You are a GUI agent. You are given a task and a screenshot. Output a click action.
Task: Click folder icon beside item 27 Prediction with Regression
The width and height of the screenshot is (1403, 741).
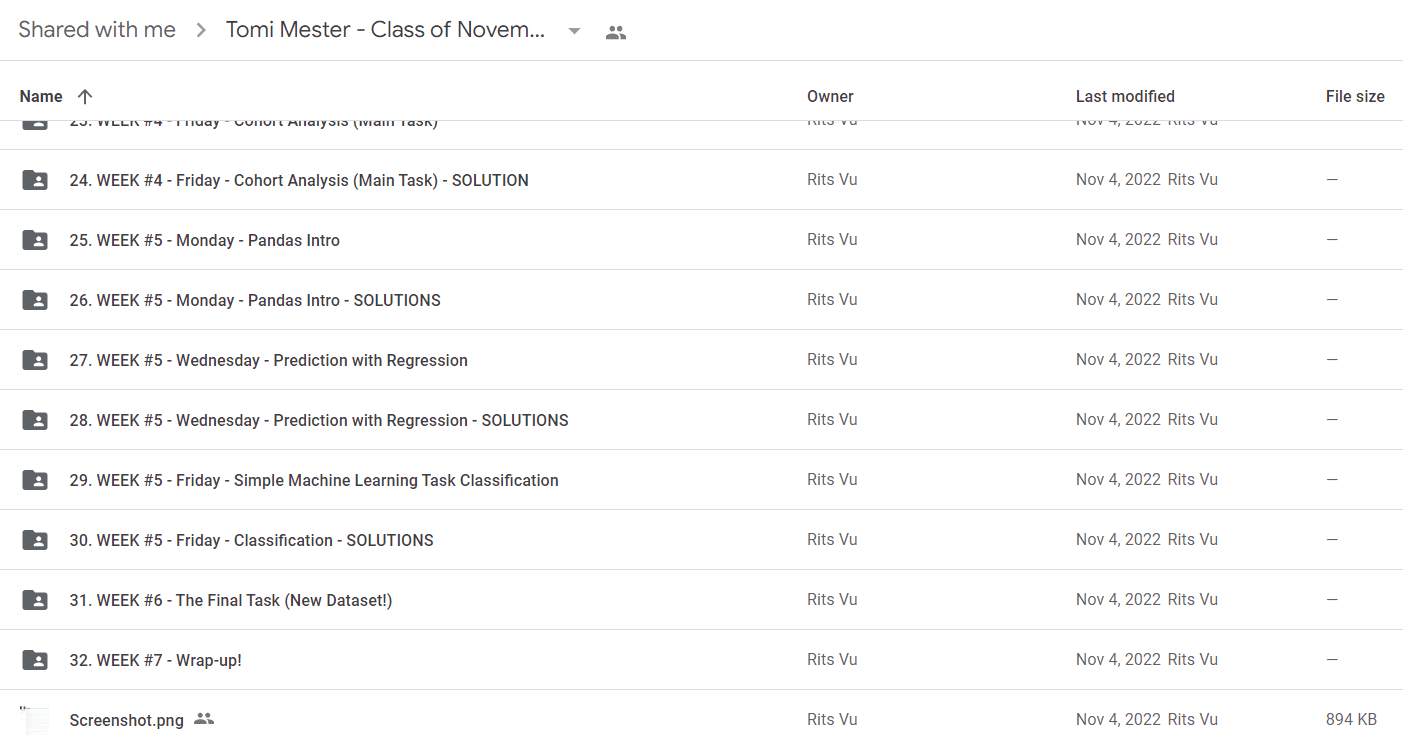coord(35,360)
